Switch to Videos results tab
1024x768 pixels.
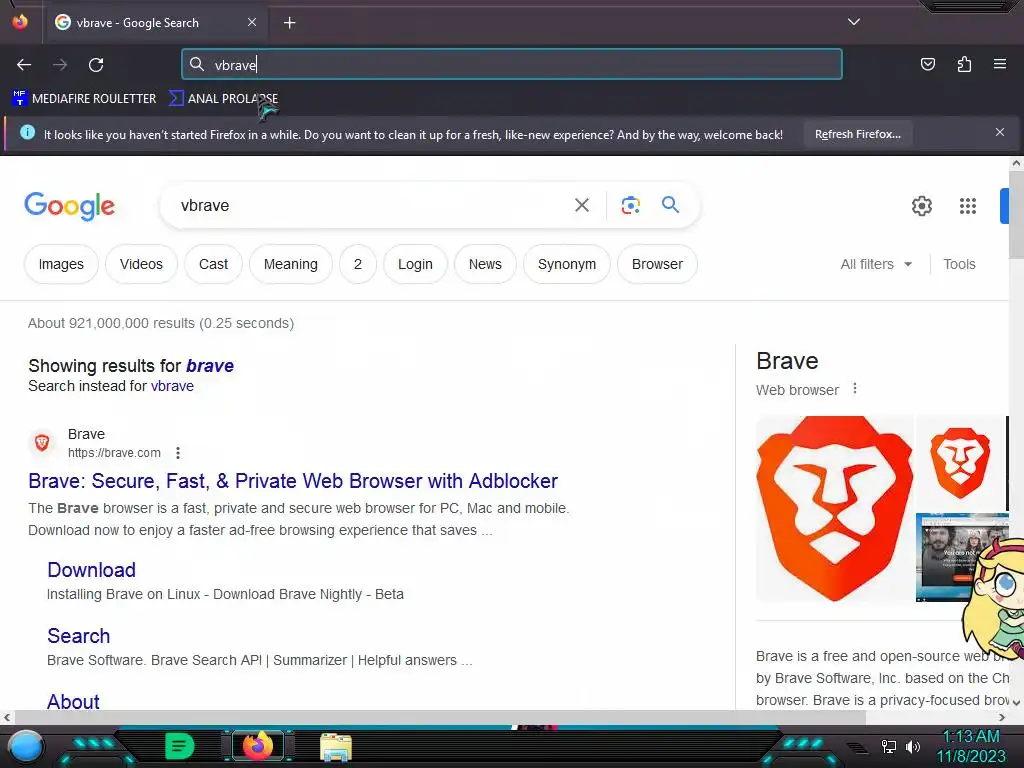tap(141, 264)
